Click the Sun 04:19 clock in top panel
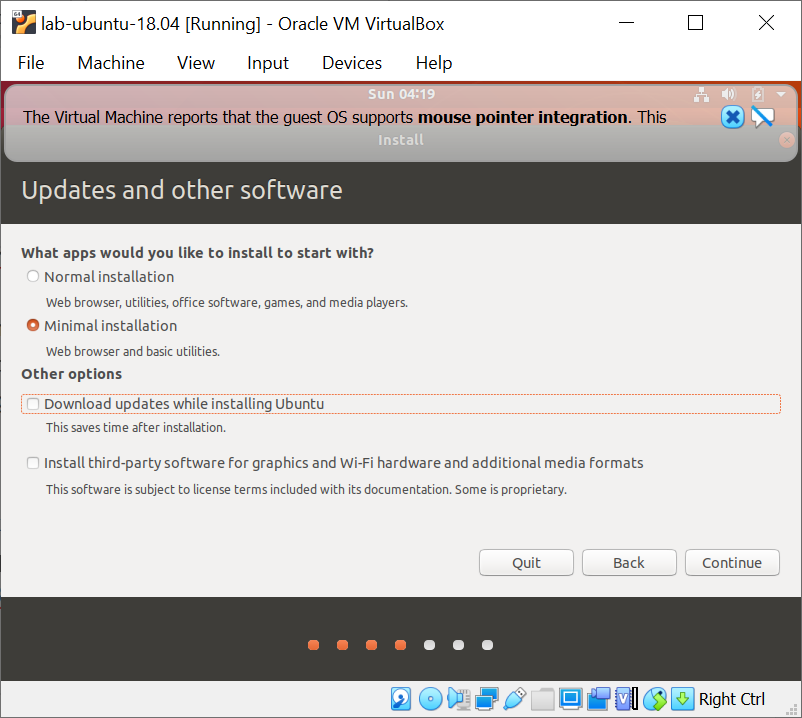Image resolution: width=802 pixels, height=718 pixels. click(402, 94)
